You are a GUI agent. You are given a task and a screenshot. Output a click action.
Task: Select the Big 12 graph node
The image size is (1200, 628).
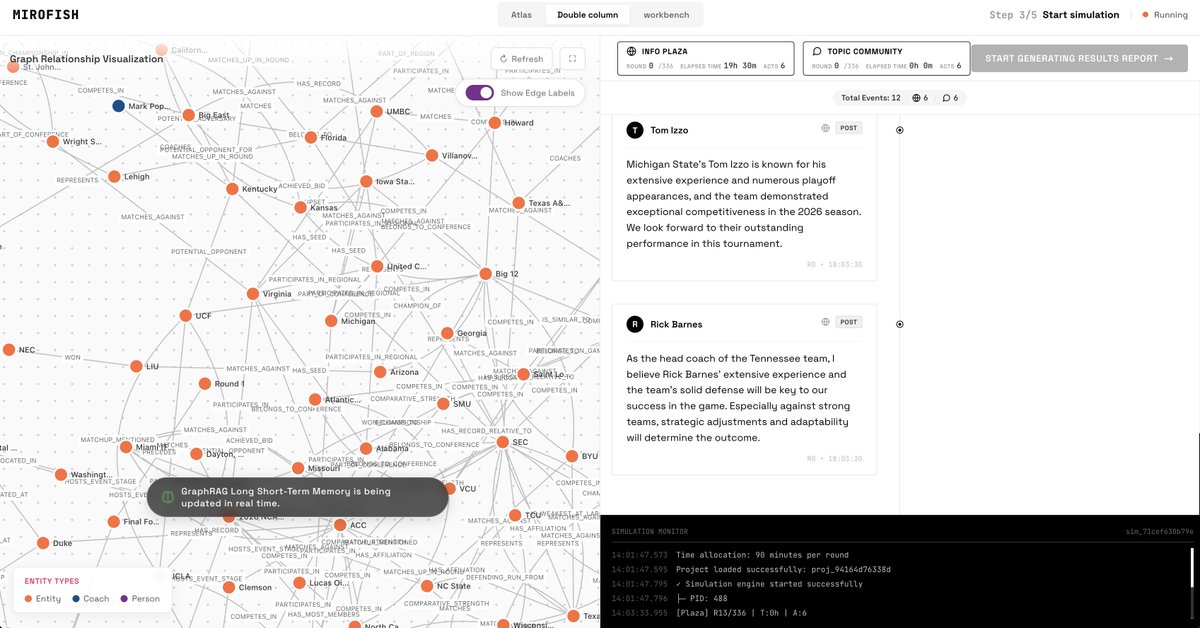tap(486, 273)
